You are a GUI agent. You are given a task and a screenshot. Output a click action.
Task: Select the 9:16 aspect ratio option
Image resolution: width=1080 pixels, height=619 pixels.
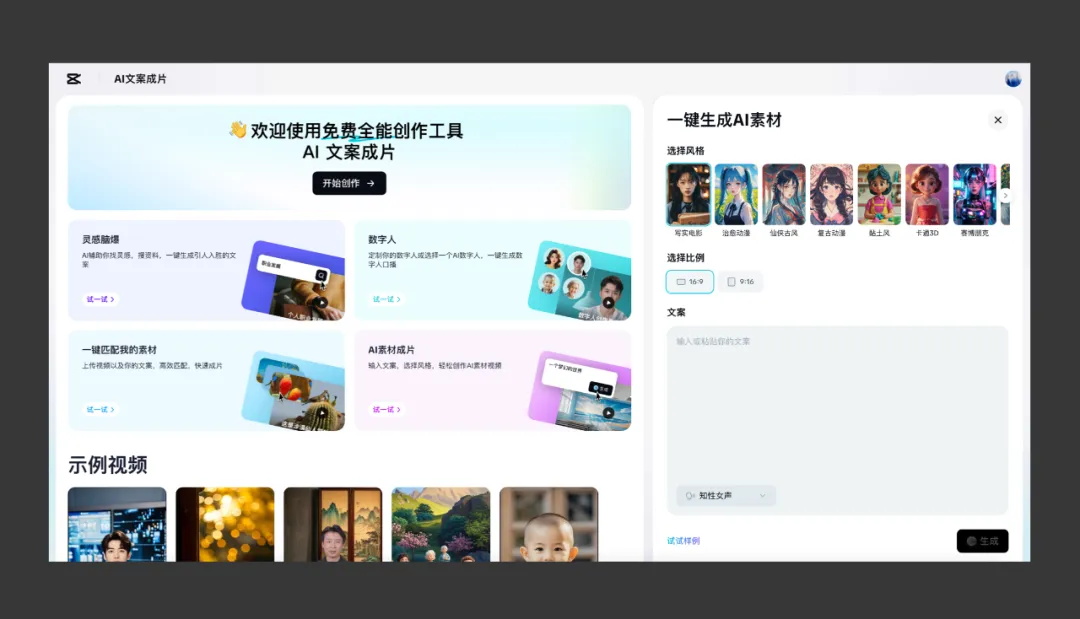pyautogui.click(x=740, y=281)
